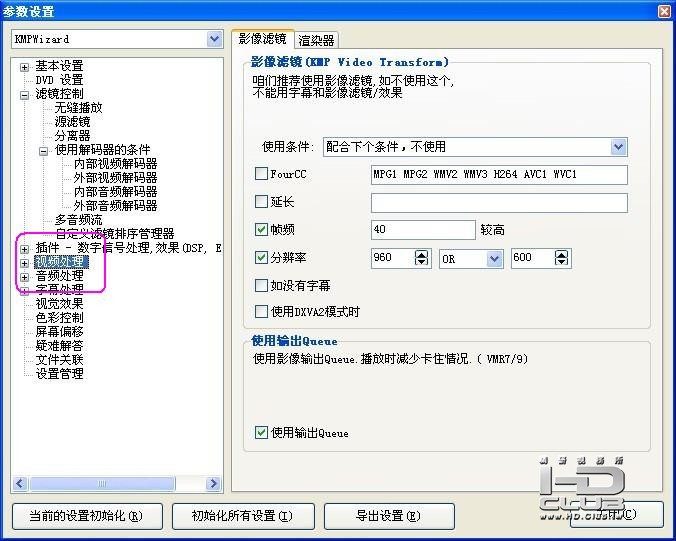Uncheck the 使用输出Queue checkbox
This screenshot has width=676, height=541.
[261, 432]
